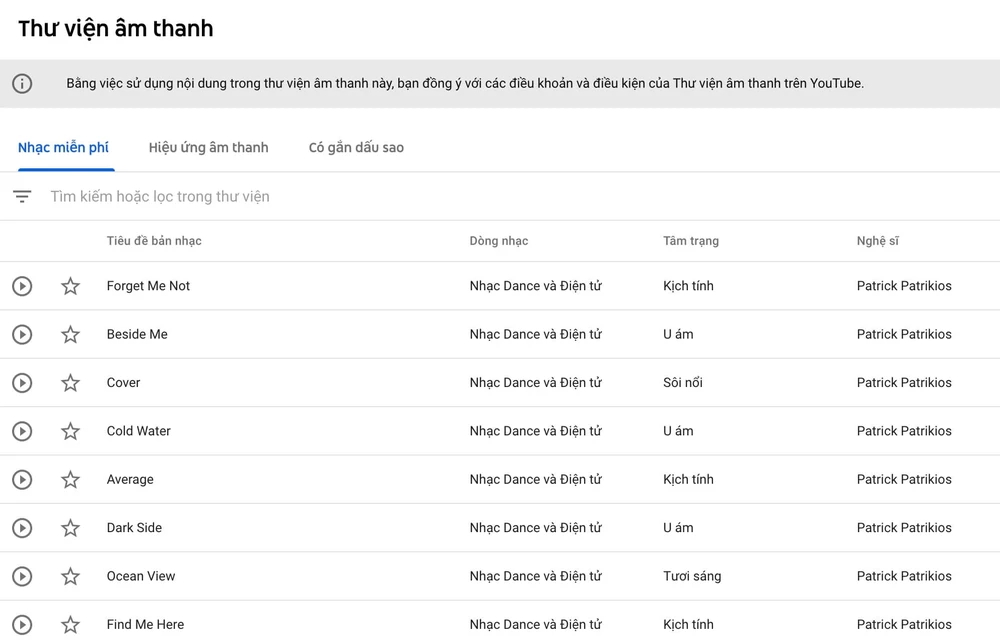Click the library search and filter field
This screenshot has height=644, width=1000.
(x=400, y=197)
